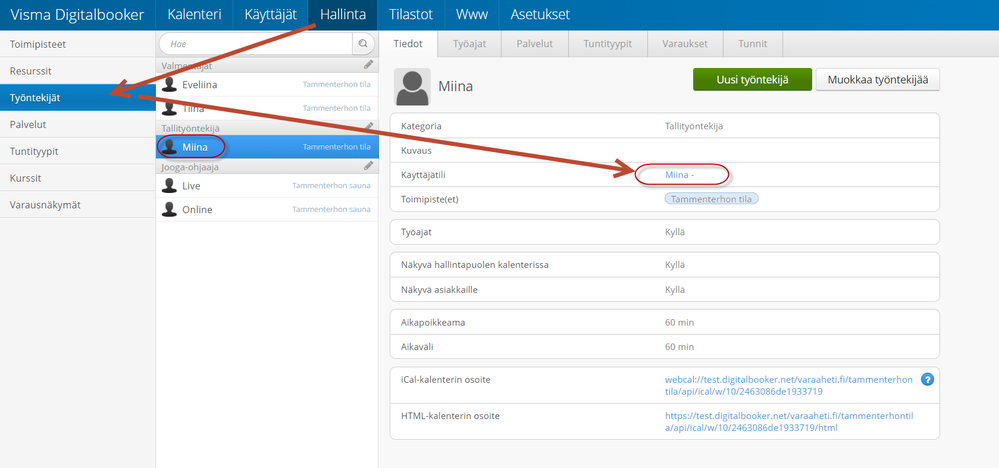Edit the Jooga-ohjaaja category with pencil icon
The height and width of the screenshot is (468, 999).
368,166
